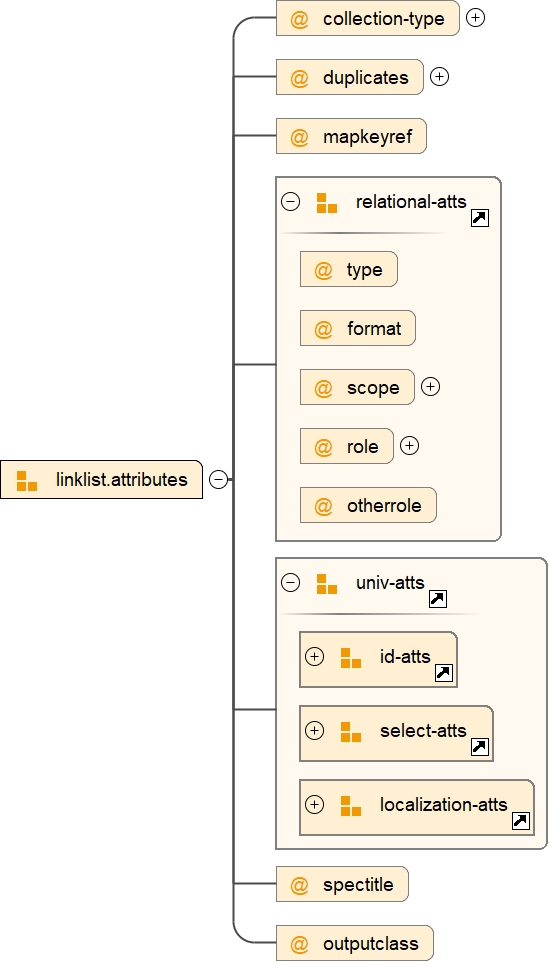
Task: Select the role attribute label
Action: point(363,447)
